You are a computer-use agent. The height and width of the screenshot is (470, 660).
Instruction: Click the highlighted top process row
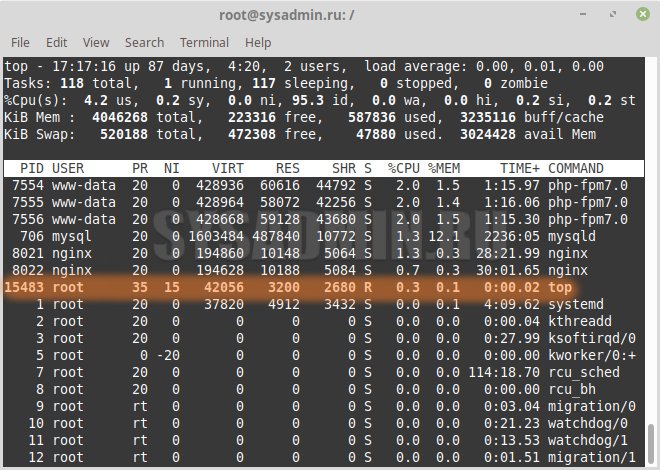[x=300, y=287]
